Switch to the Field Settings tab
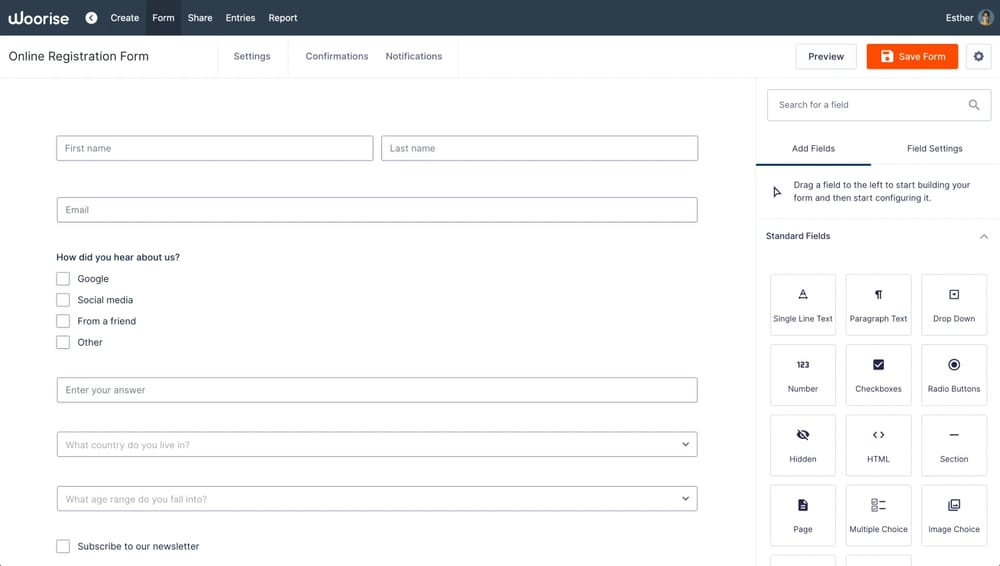 click(934, 149)
